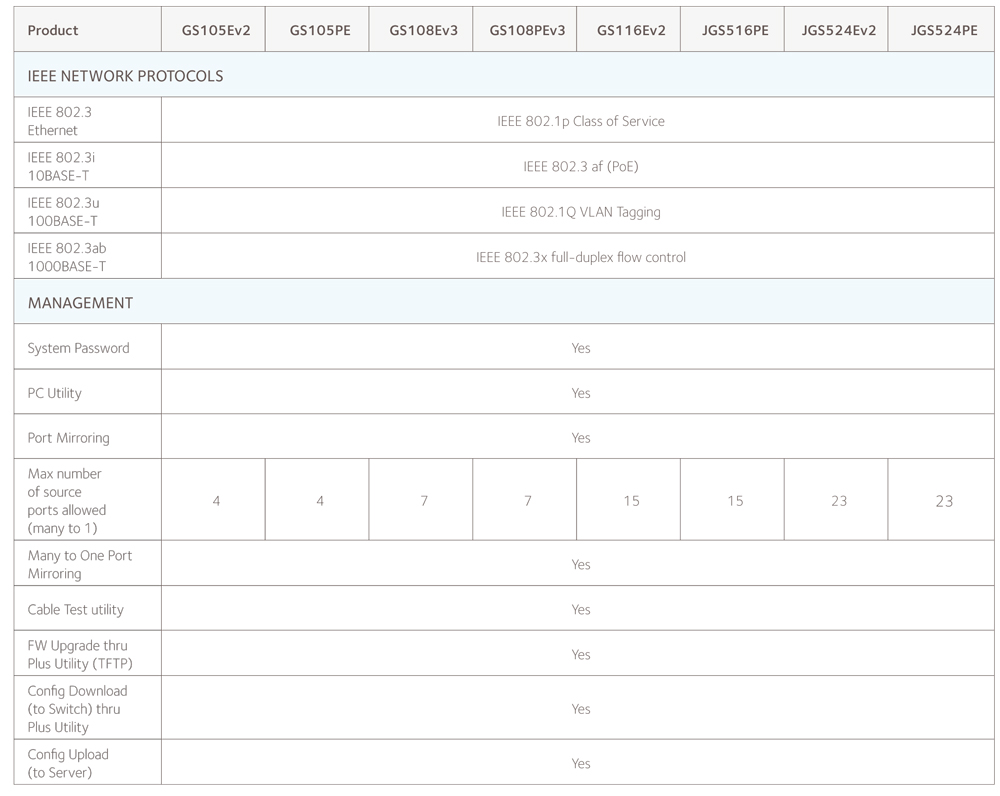Screen dimensions: 1000x796
Task: Click the IEEE 802.3x full-duplex flow control cell
Action: click(580, 257)
